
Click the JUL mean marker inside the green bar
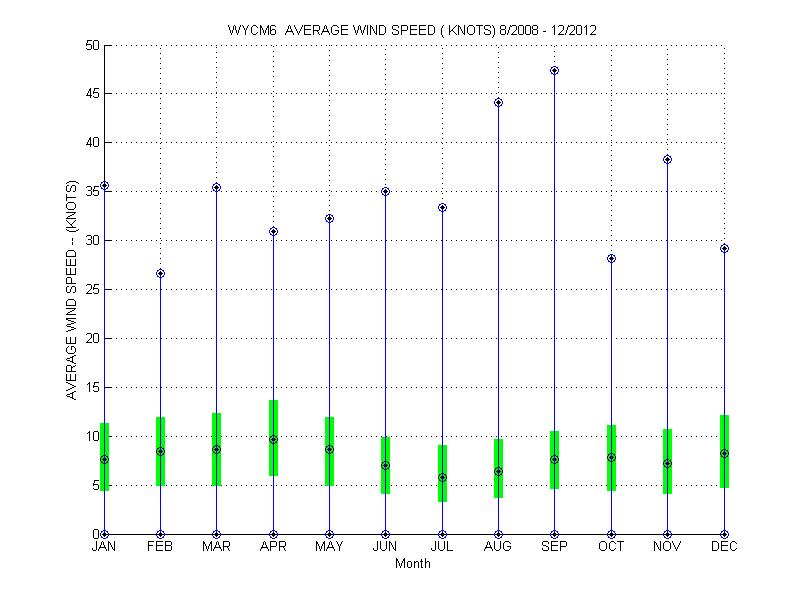(442, 478)
